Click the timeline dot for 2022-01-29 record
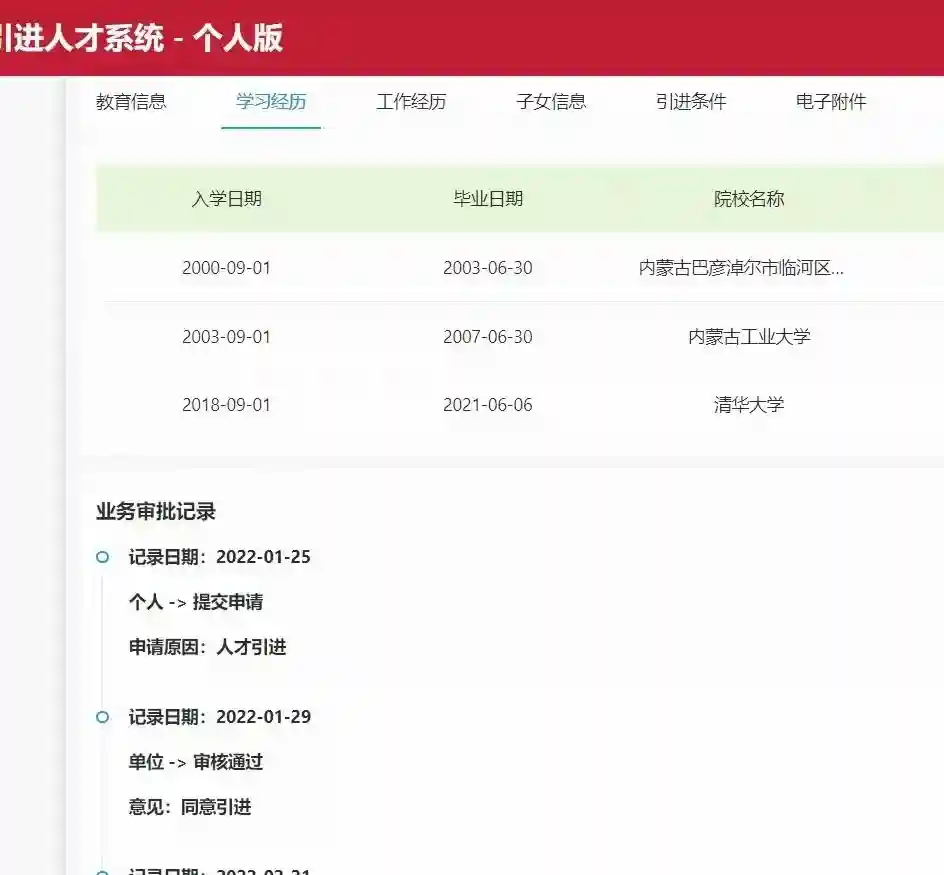This screenshot has height=875, width=944. [102, 717]
